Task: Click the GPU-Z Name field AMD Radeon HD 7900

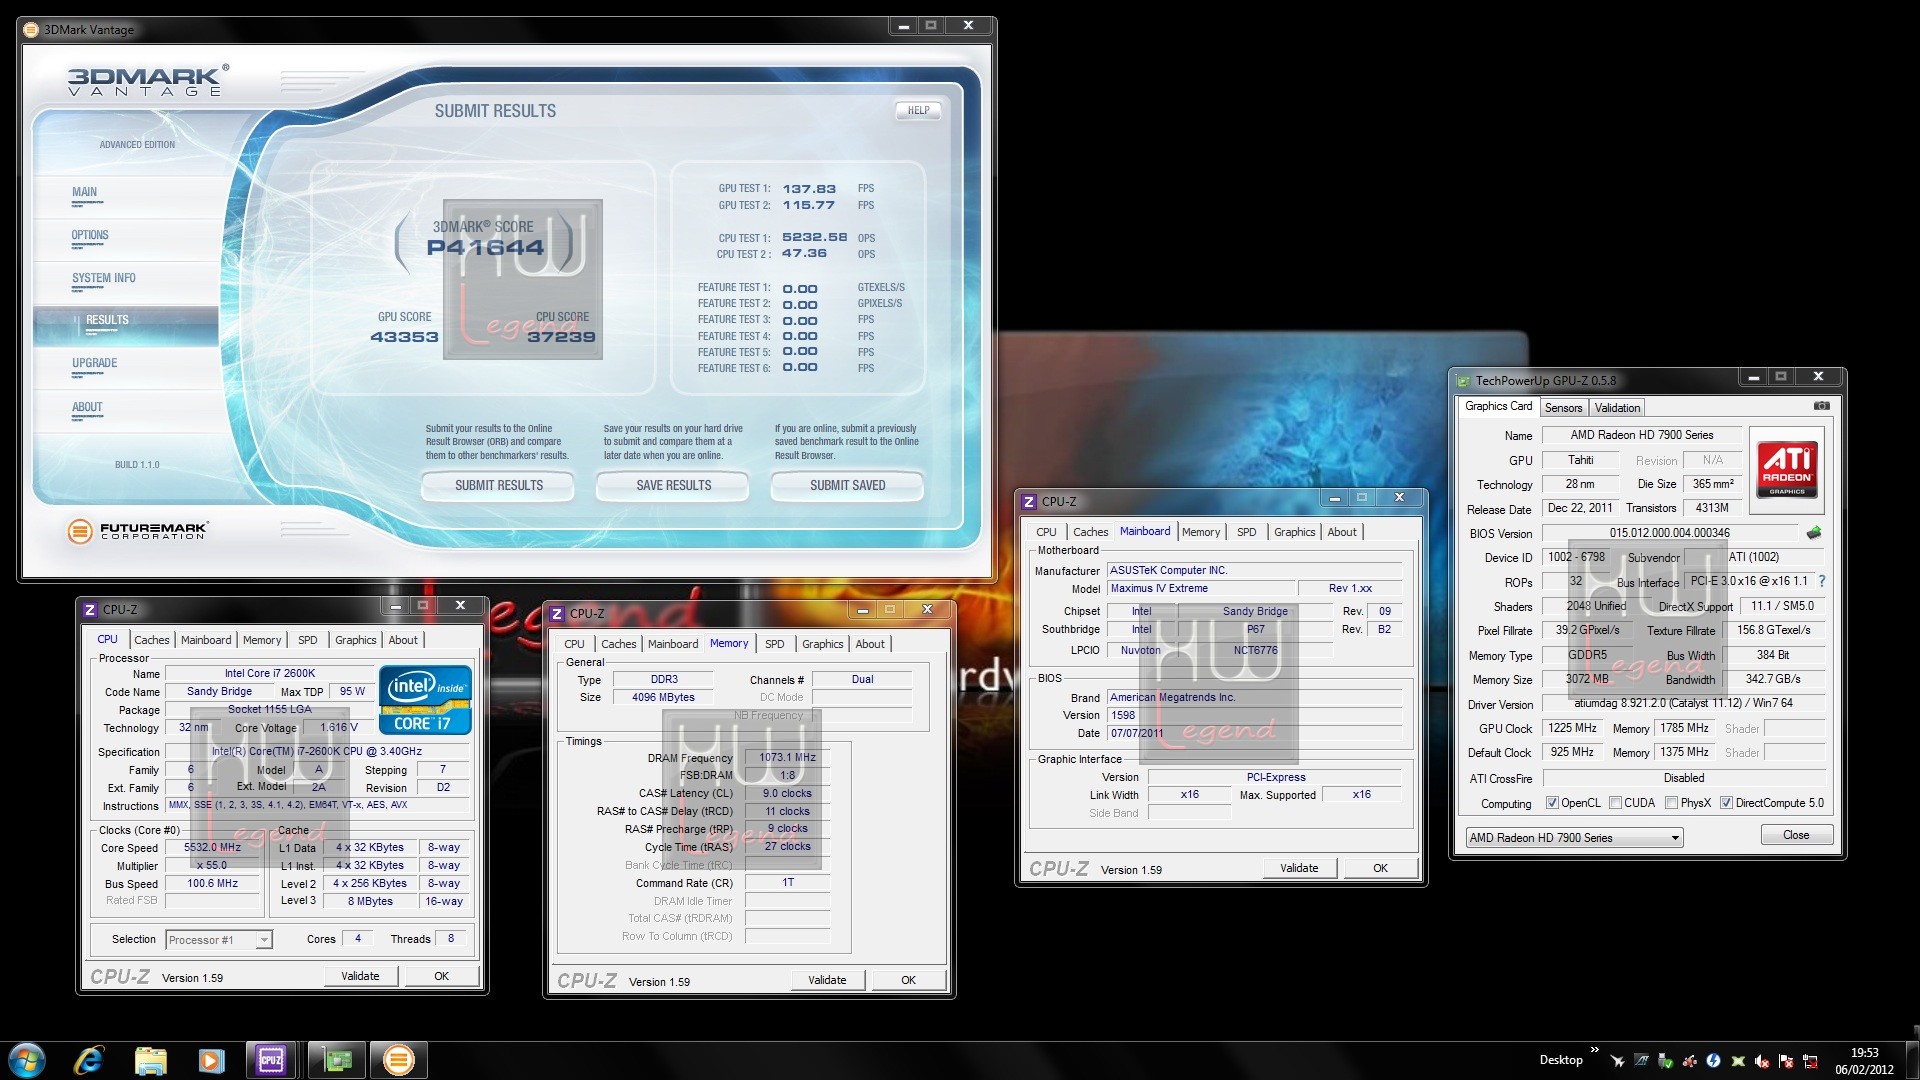Action: click(1641, 435)
